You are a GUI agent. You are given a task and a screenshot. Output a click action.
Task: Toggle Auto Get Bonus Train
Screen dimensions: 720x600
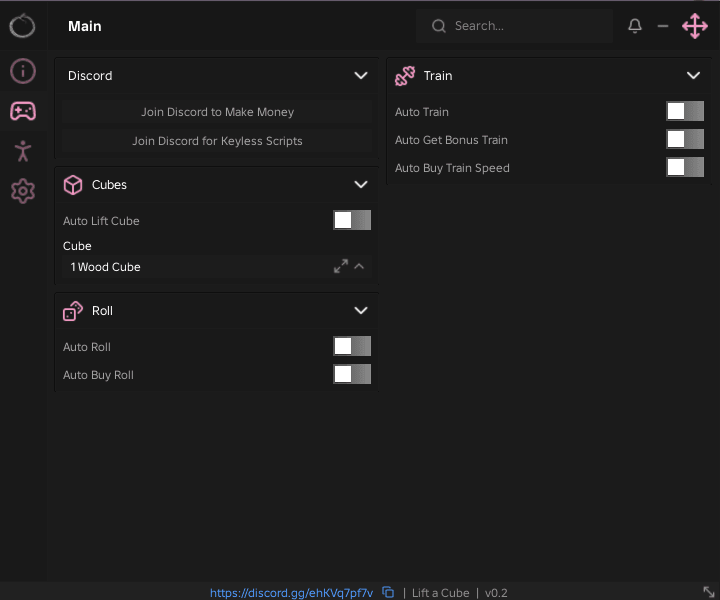tap(685, 139)
